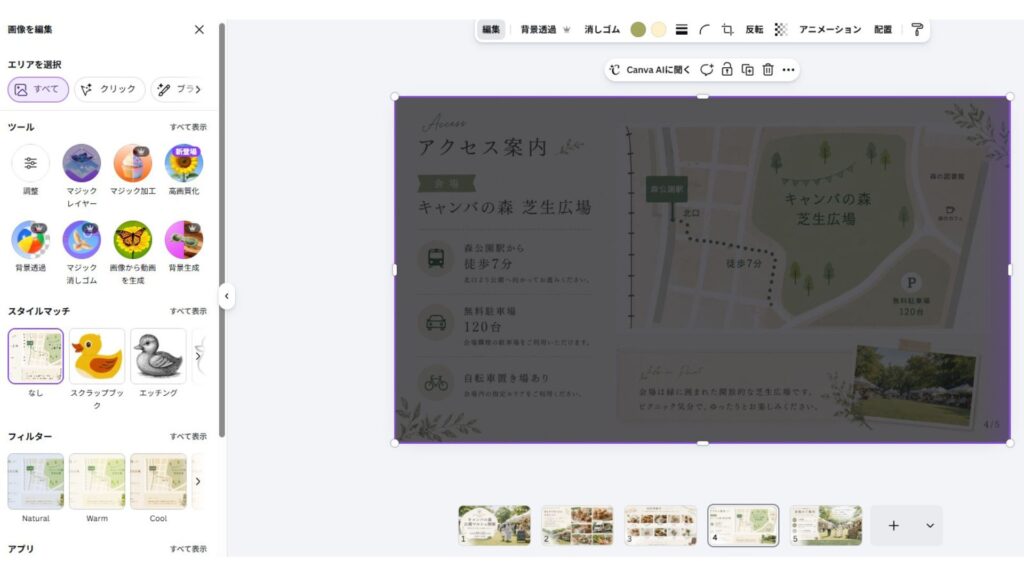Apply the Cool filter

pos(158,481)
